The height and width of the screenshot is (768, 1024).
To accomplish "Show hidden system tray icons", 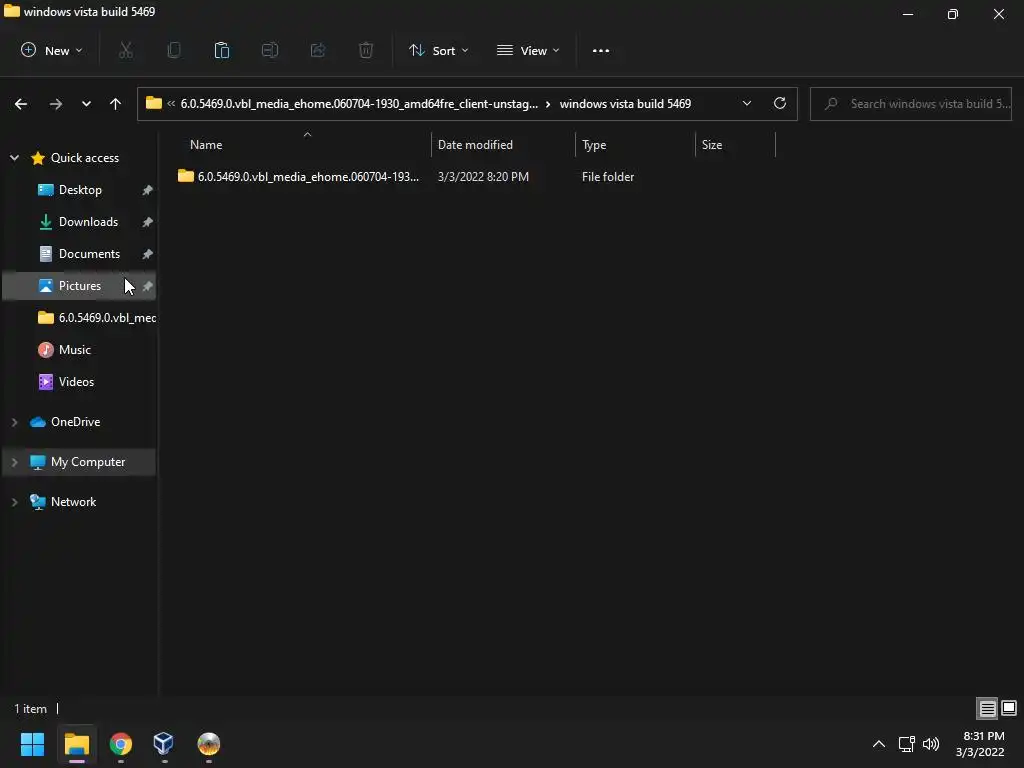I will tap(879, 744).
